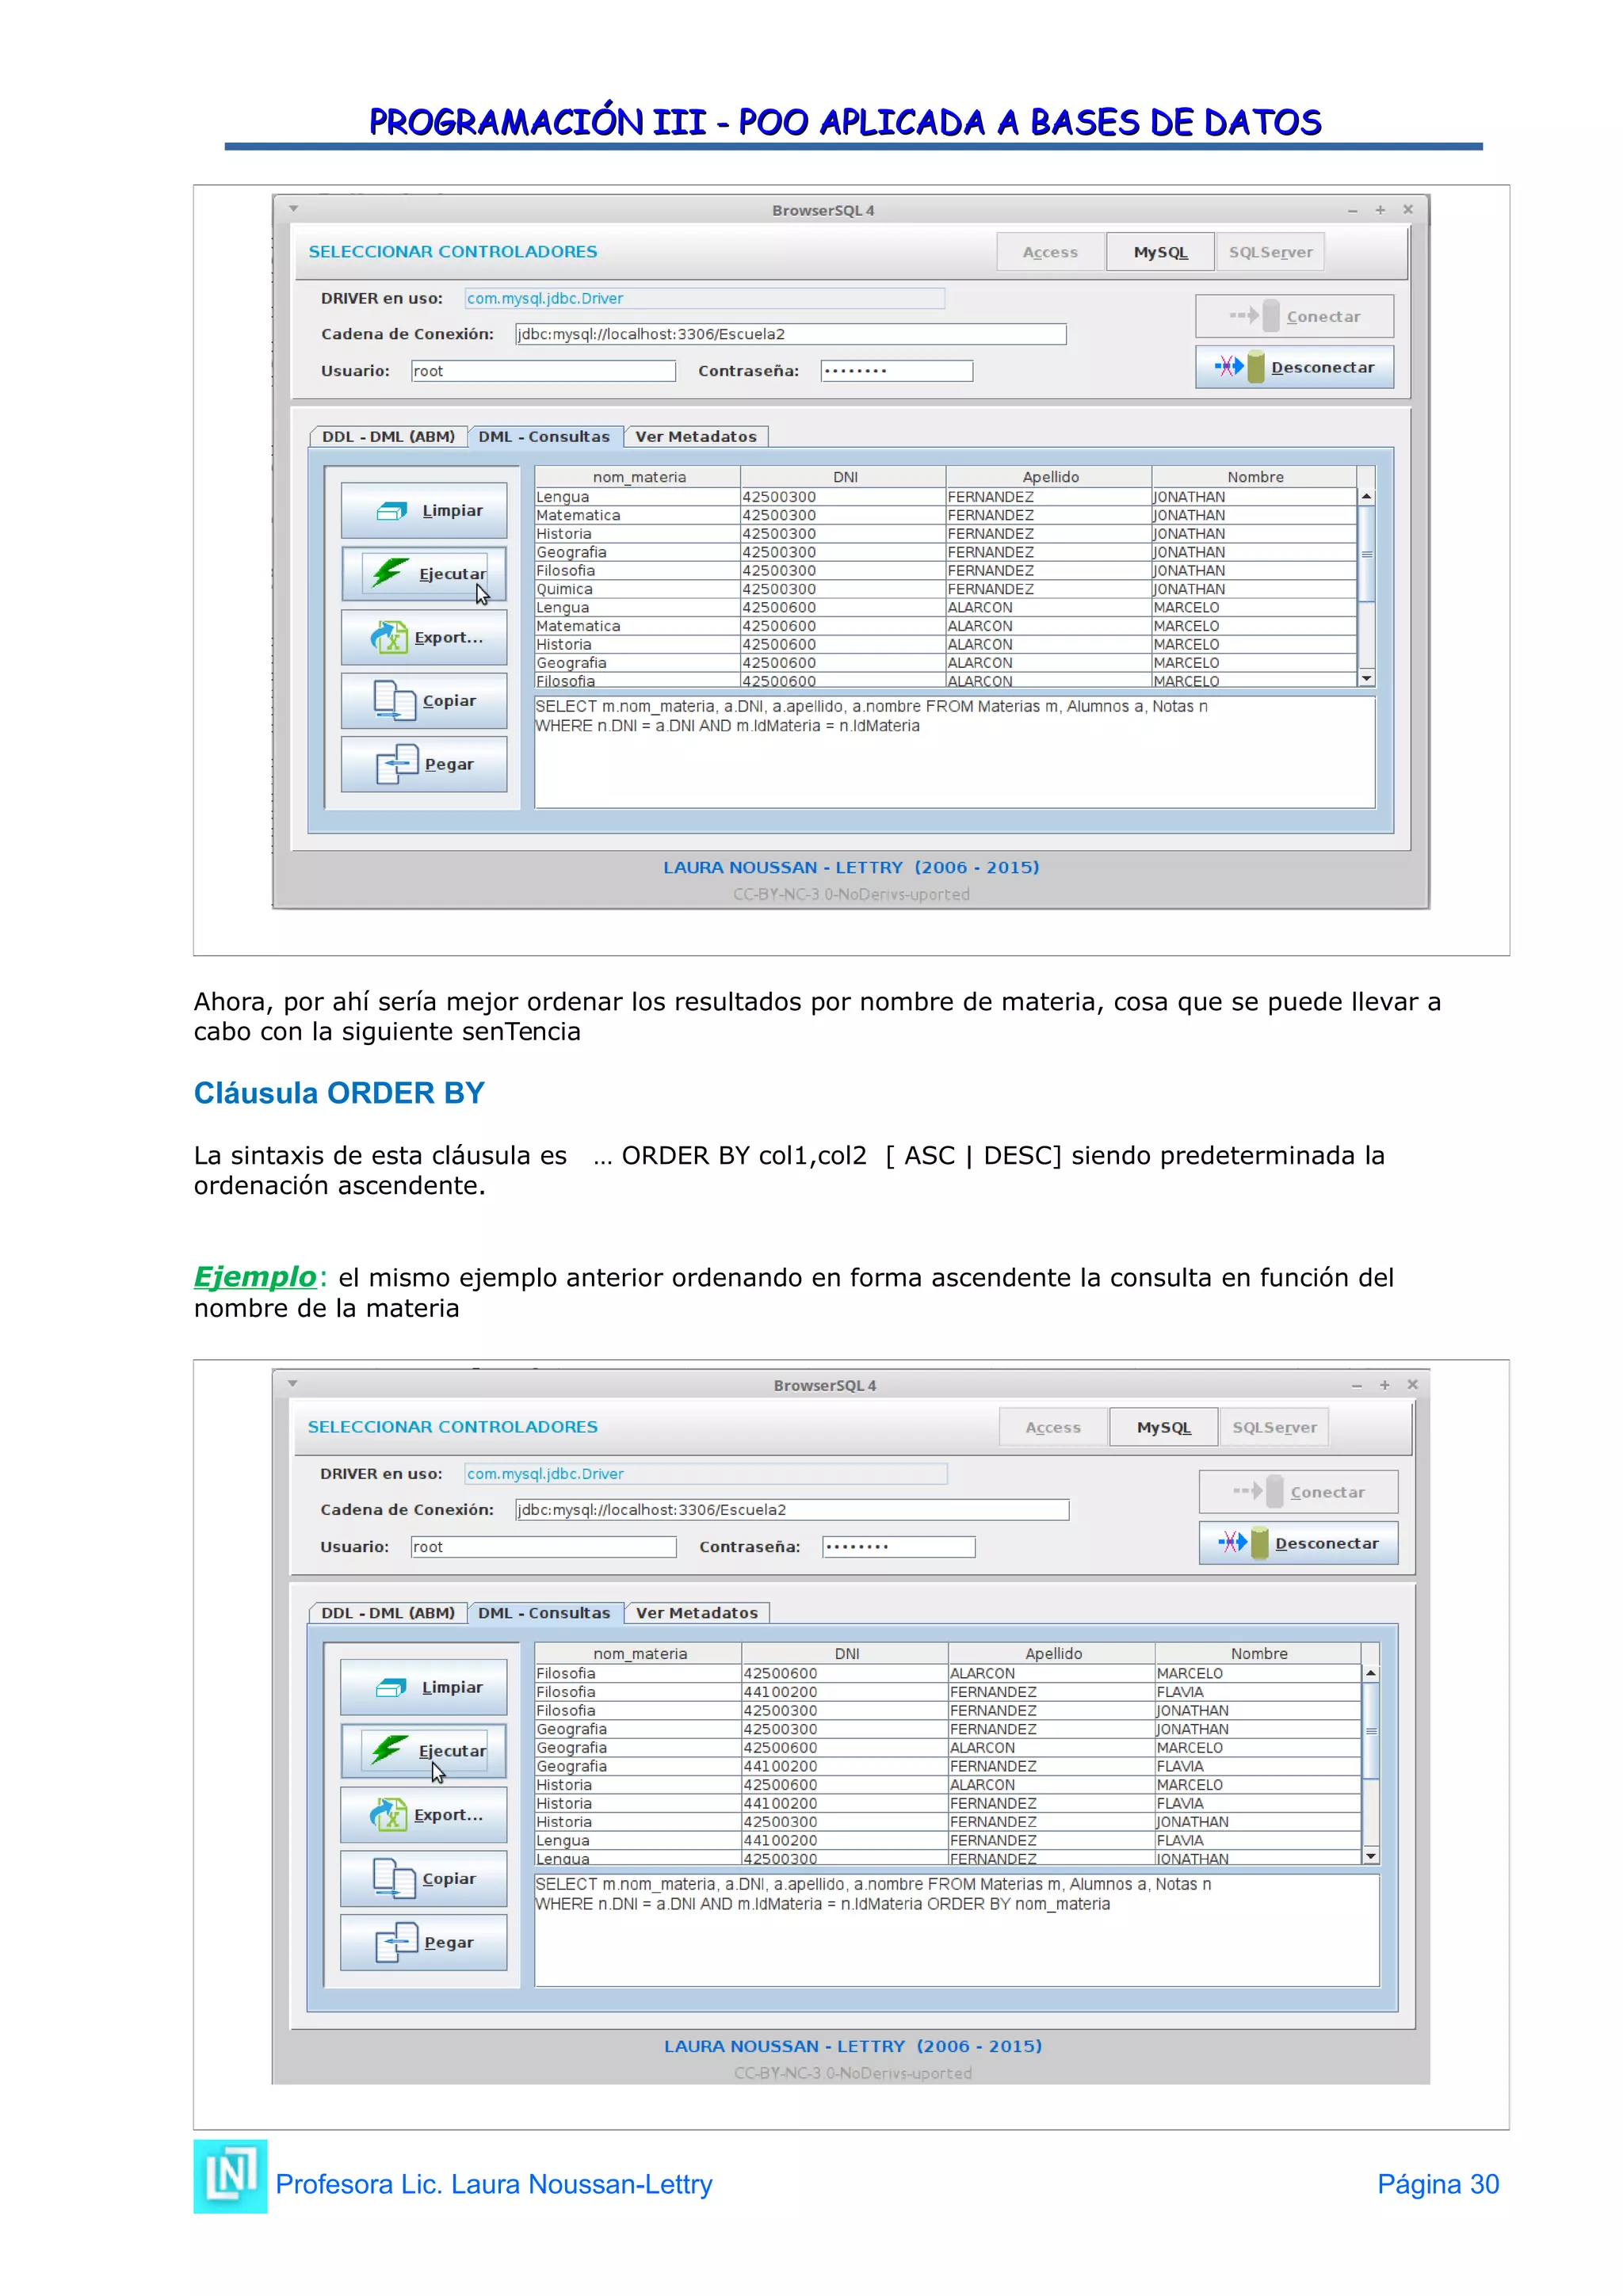The image size is (1623, 2296).
Task: Switch to Ver Metadatos tab in upper window
Action: pyautogui.click(x=696, y=437)
